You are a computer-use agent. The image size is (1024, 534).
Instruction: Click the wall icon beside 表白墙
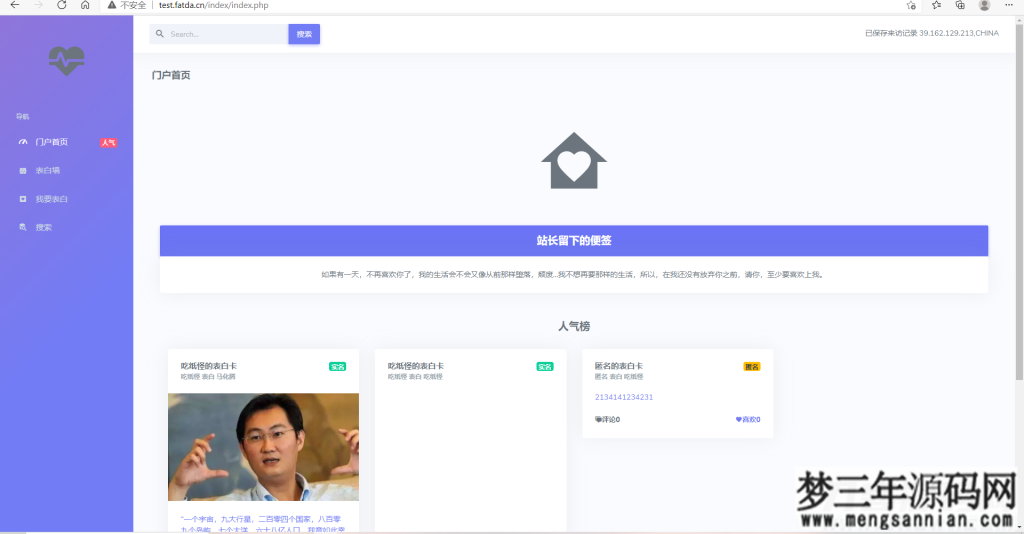coord(23,170)
